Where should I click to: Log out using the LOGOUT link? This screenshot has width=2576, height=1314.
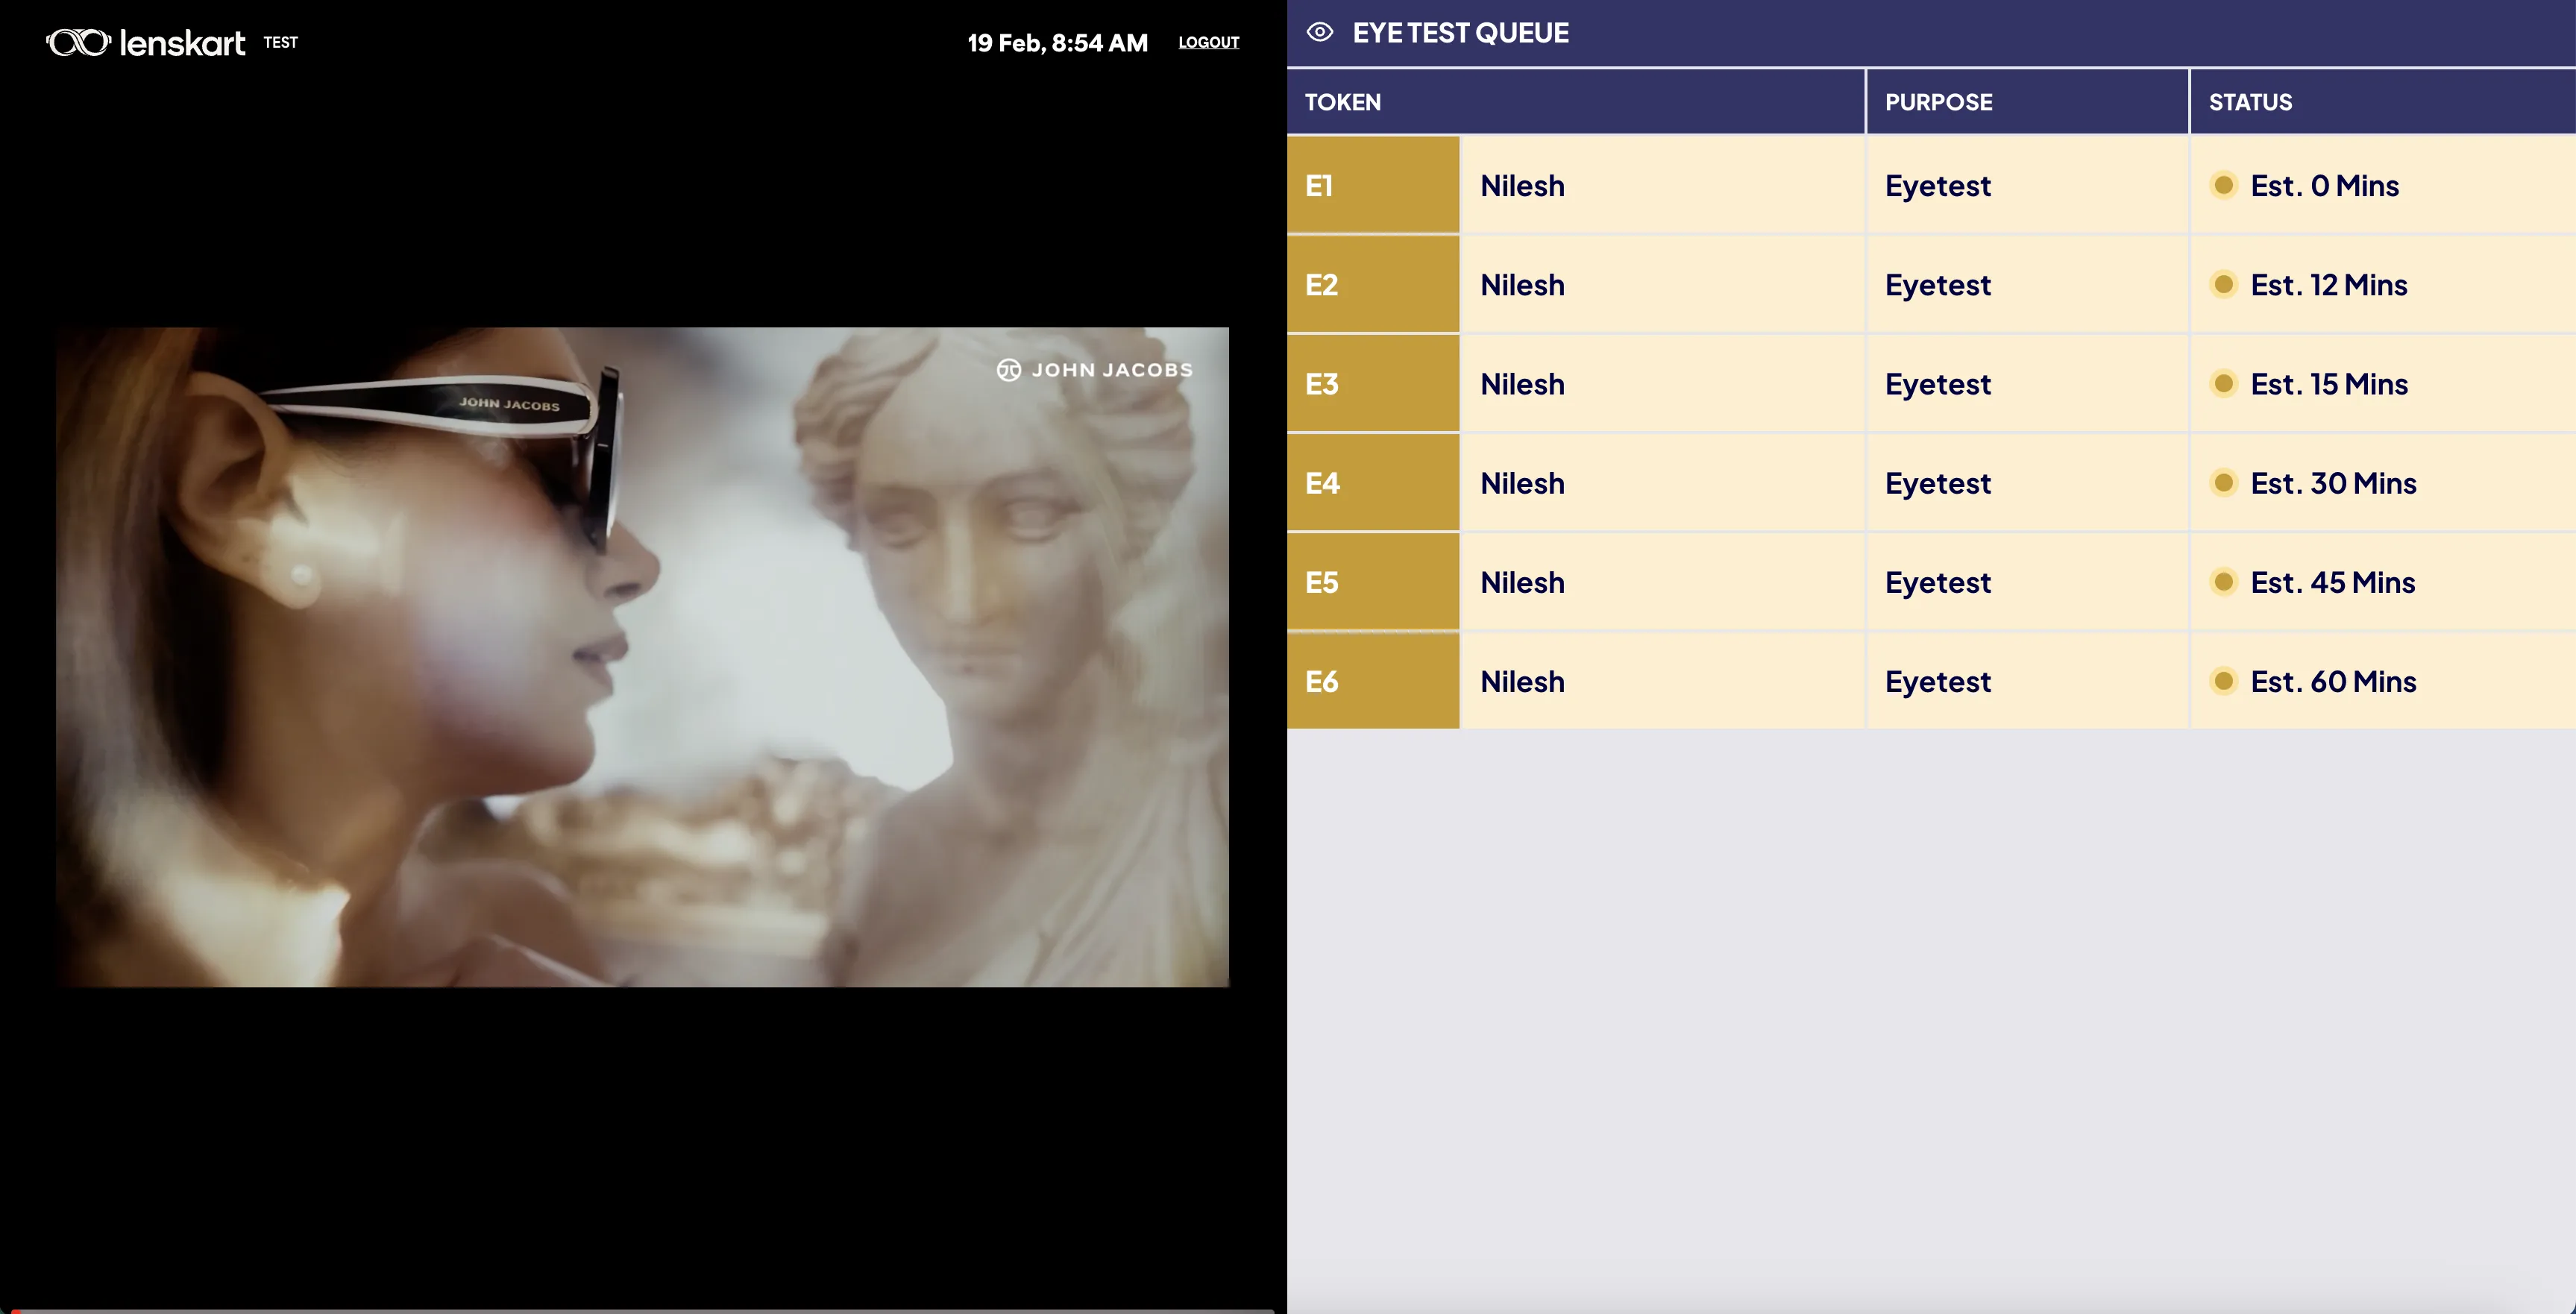1208,42
